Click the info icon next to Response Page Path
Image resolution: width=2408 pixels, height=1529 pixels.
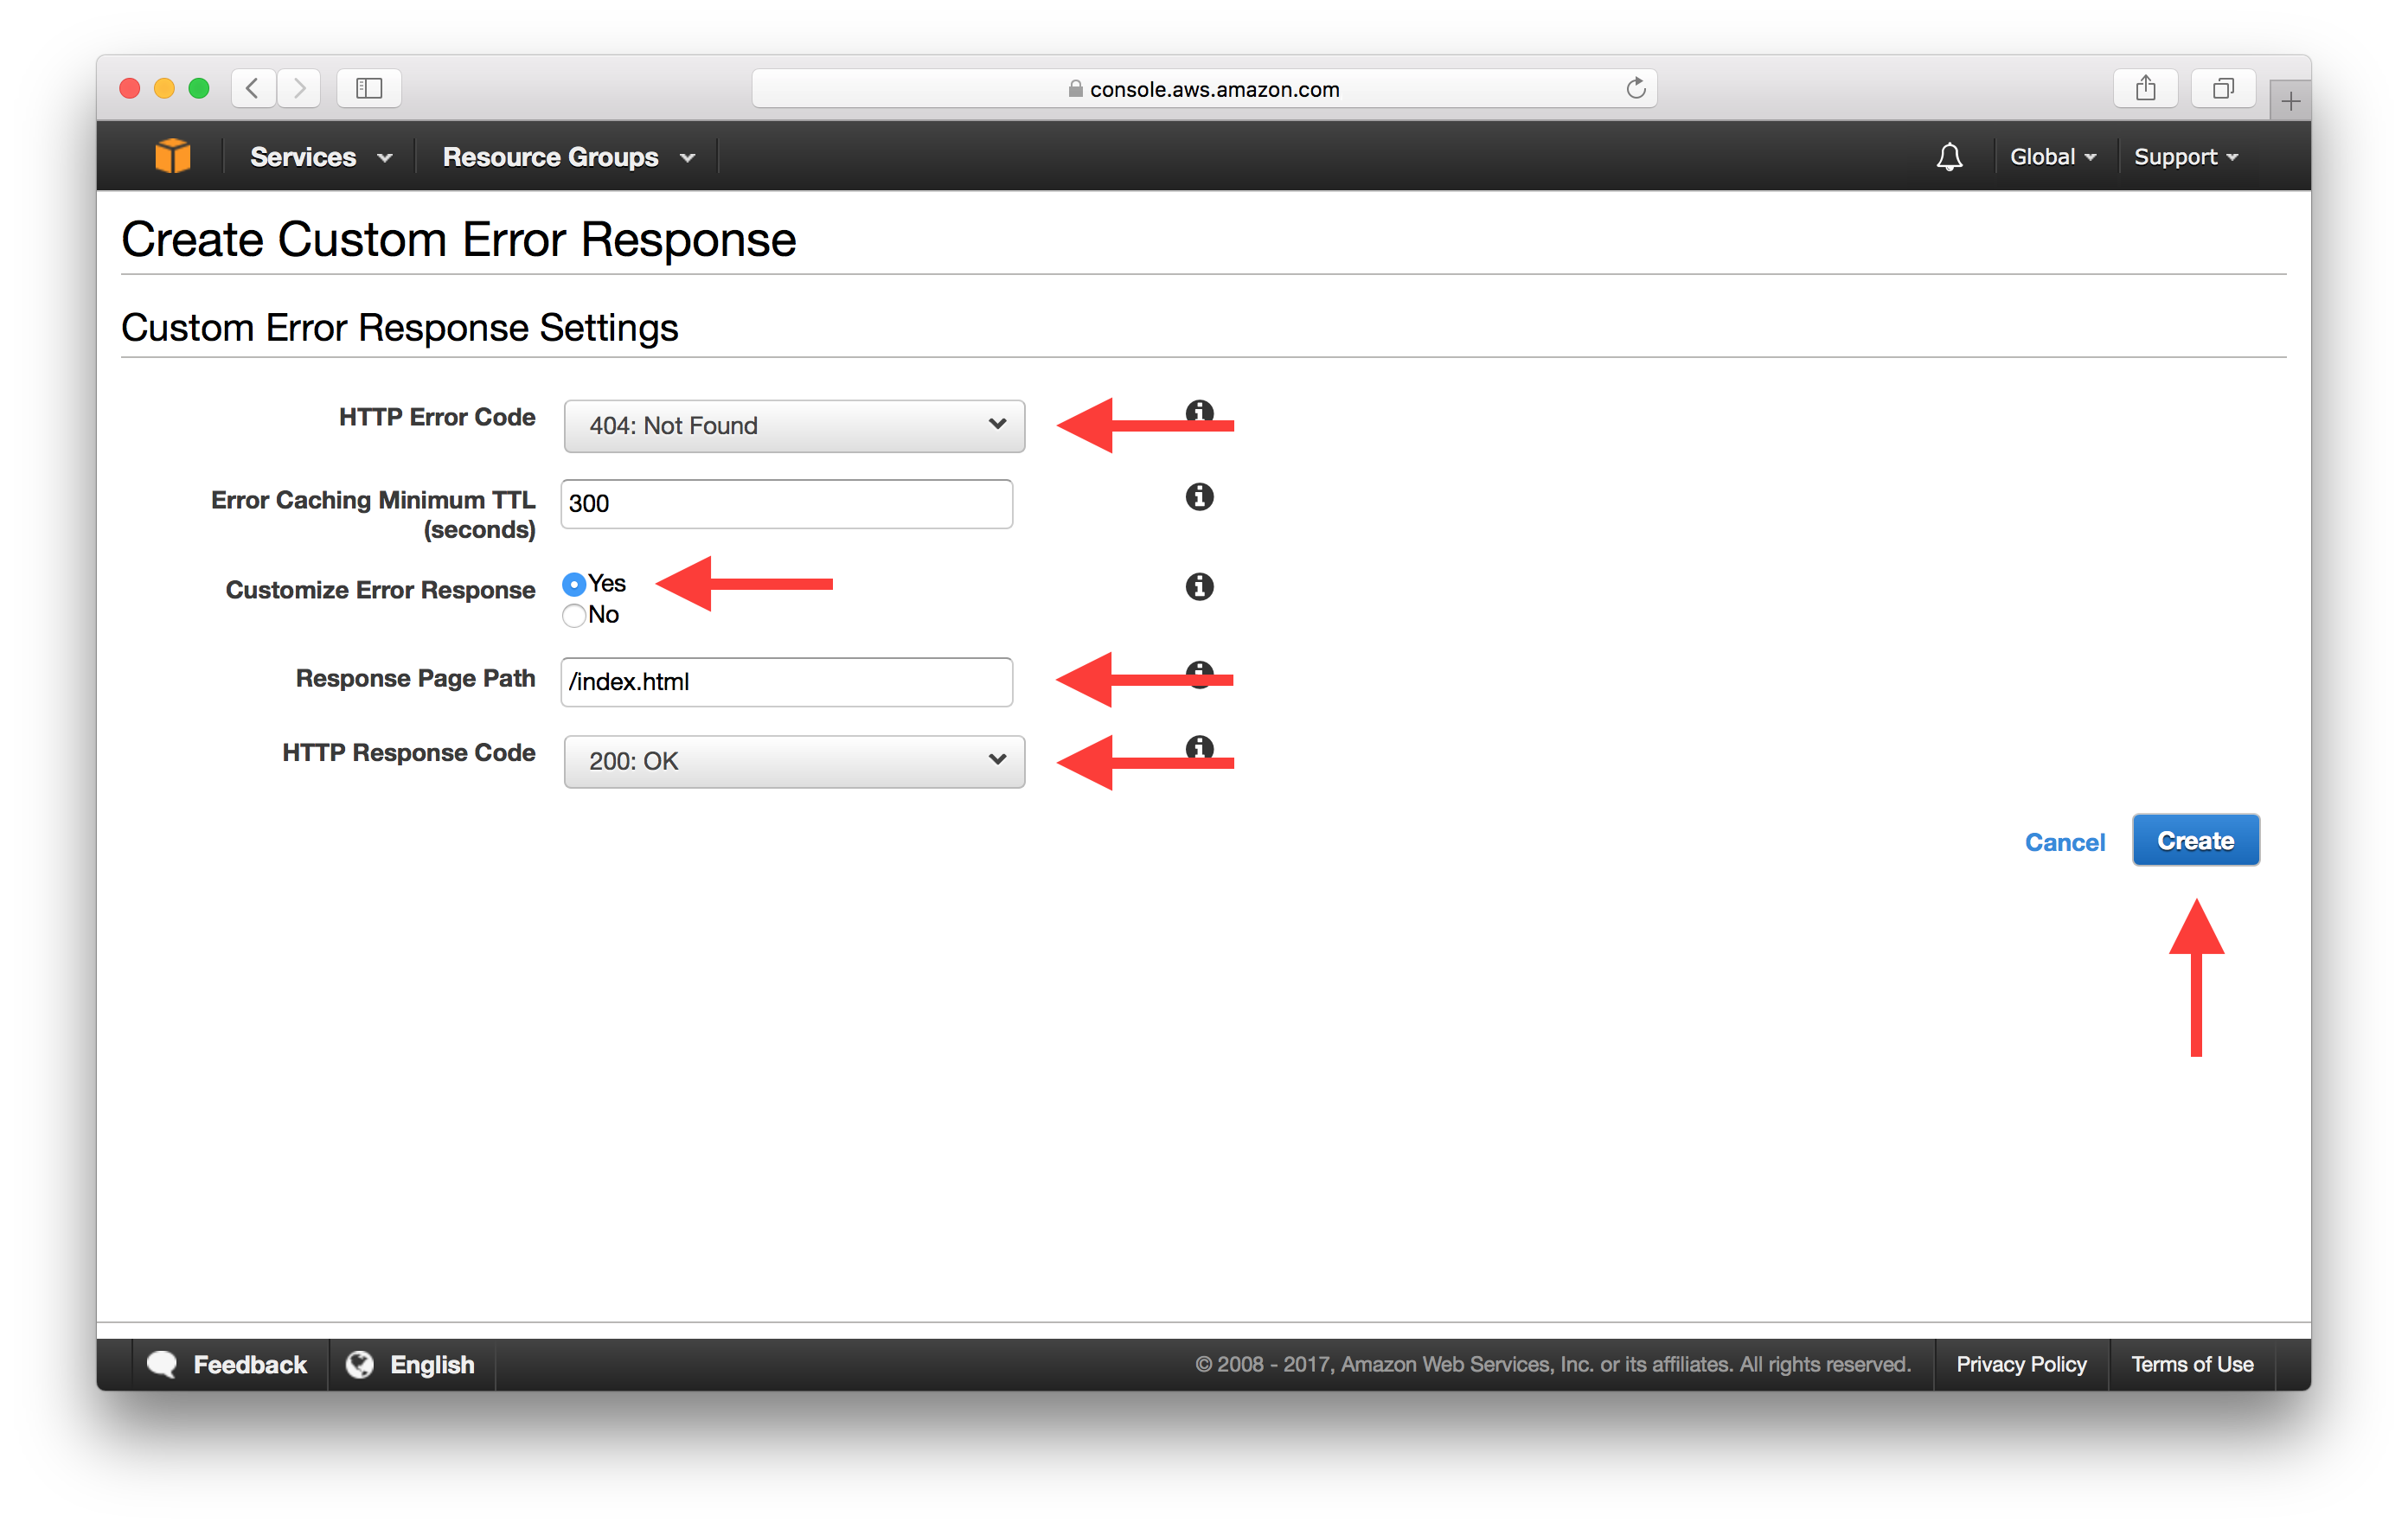[1214, 681]
